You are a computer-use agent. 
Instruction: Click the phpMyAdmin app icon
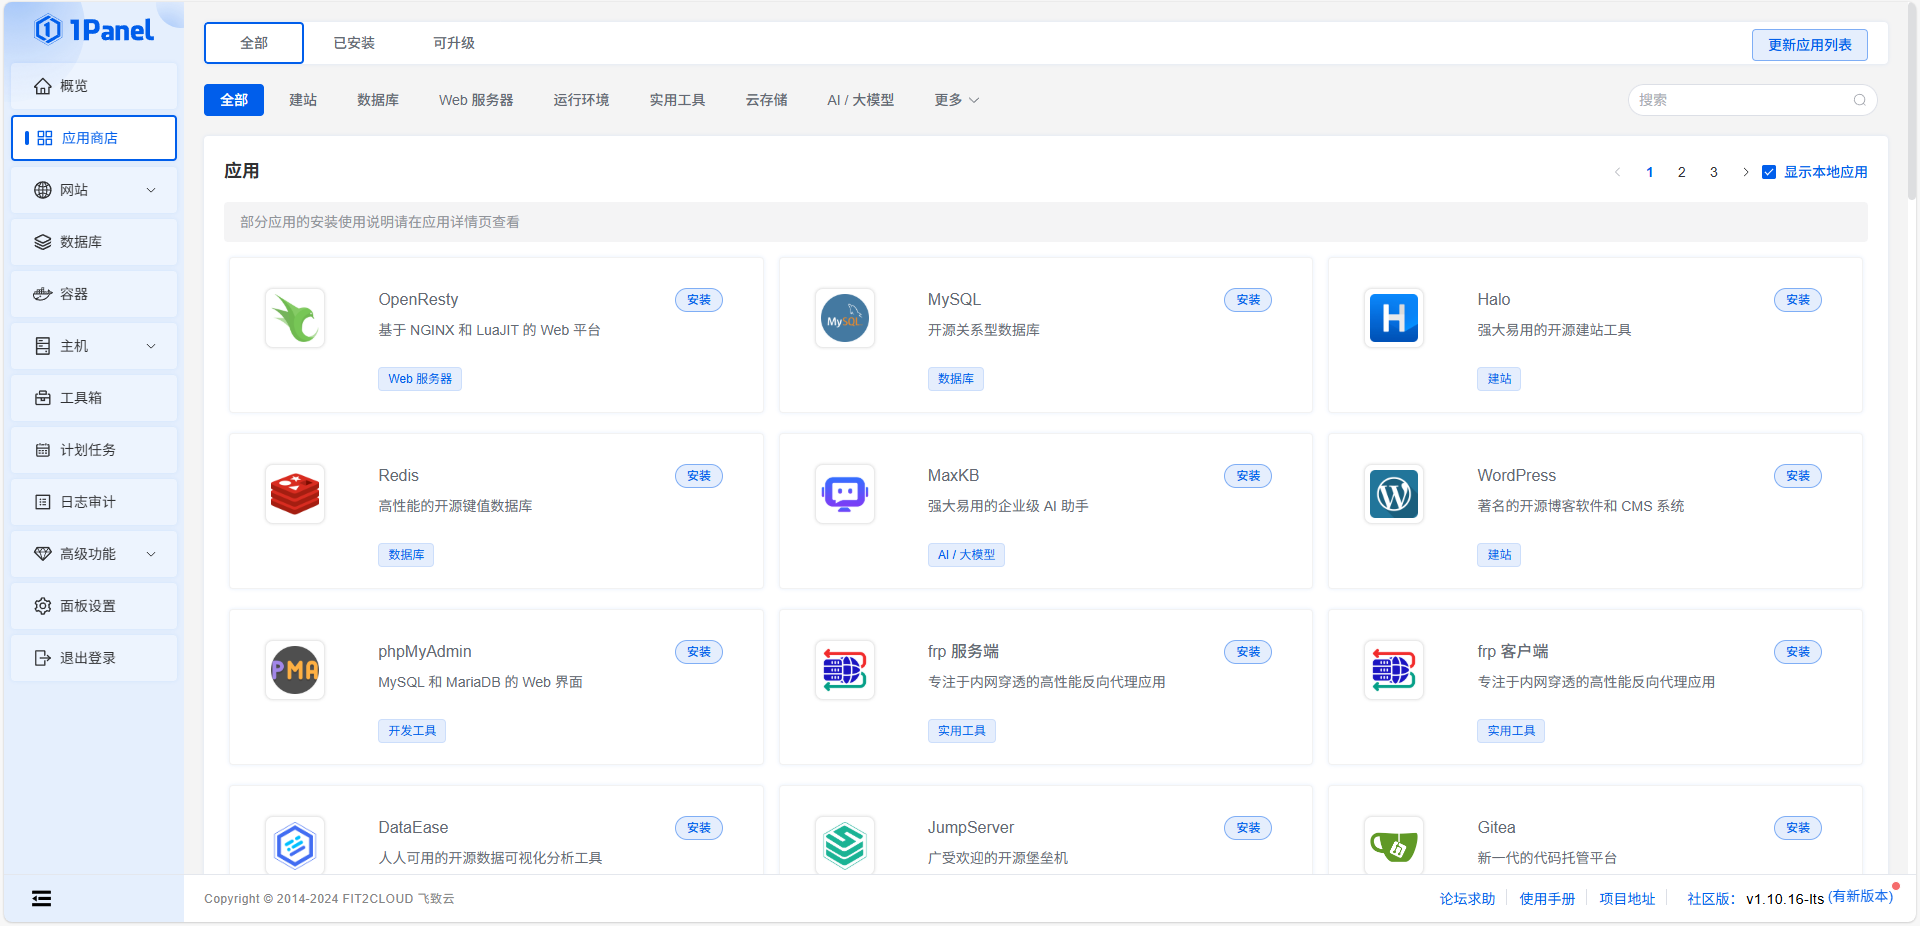tap(295, 670)
